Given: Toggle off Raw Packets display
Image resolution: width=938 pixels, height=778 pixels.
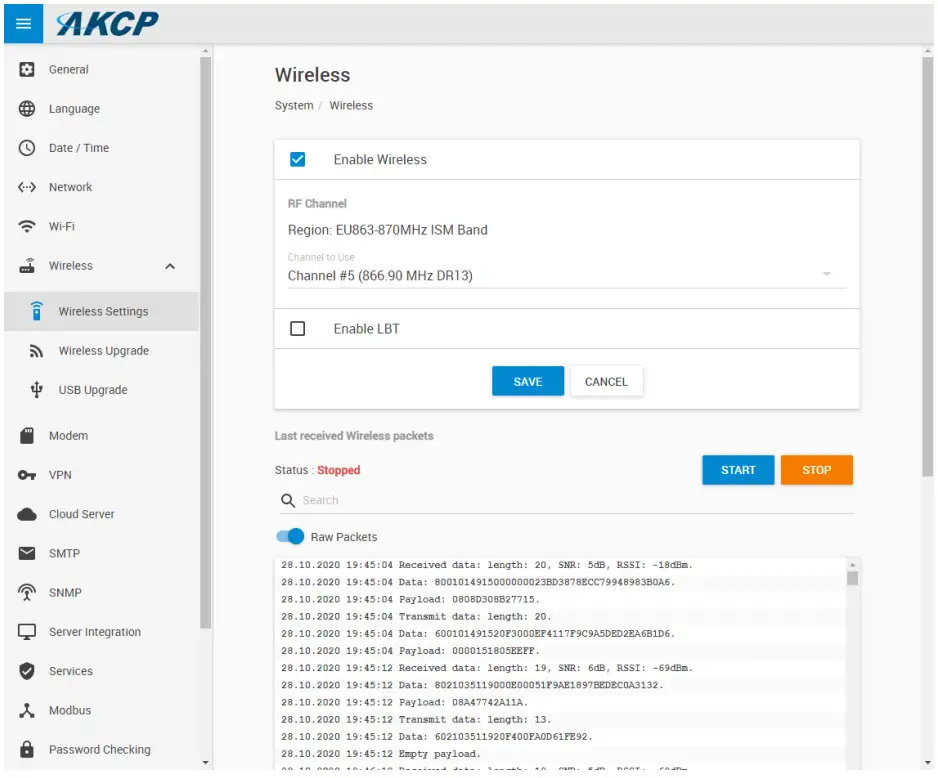Looking at the screenshot, I should (291, 536).
